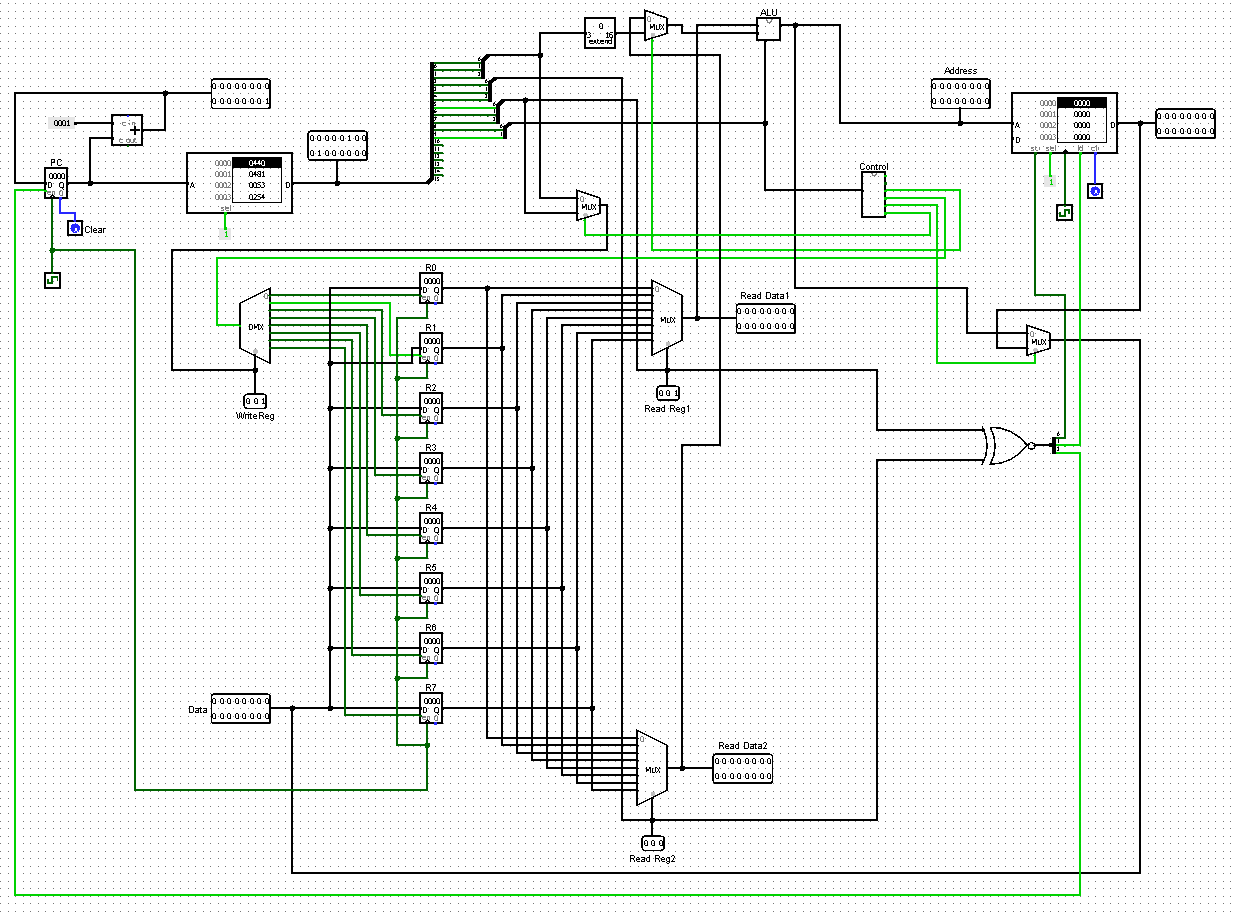Image resolution: width=1234 pixels, height=913 pixels.
Task: Select the PC register component
Action: (x=56, y=184)
